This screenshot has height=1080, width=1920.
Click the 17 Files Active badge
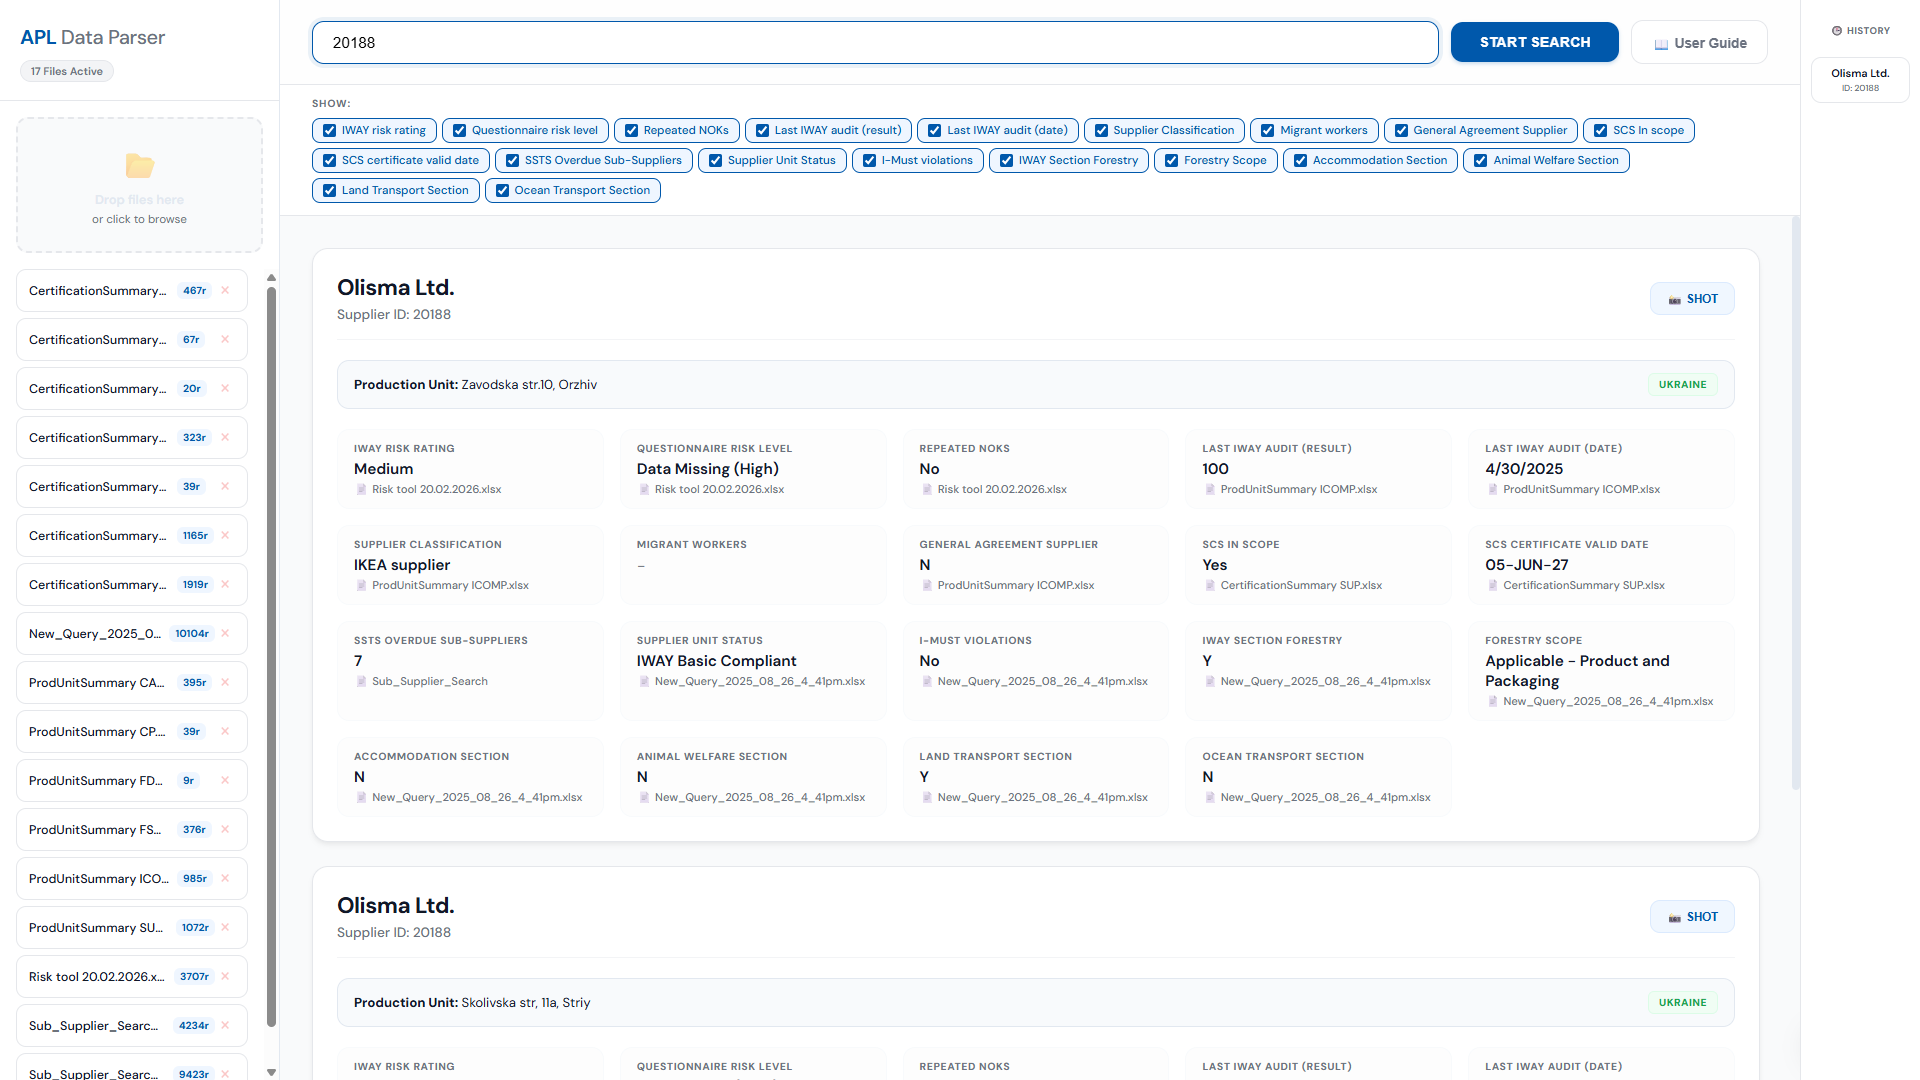tap(67, 71)
